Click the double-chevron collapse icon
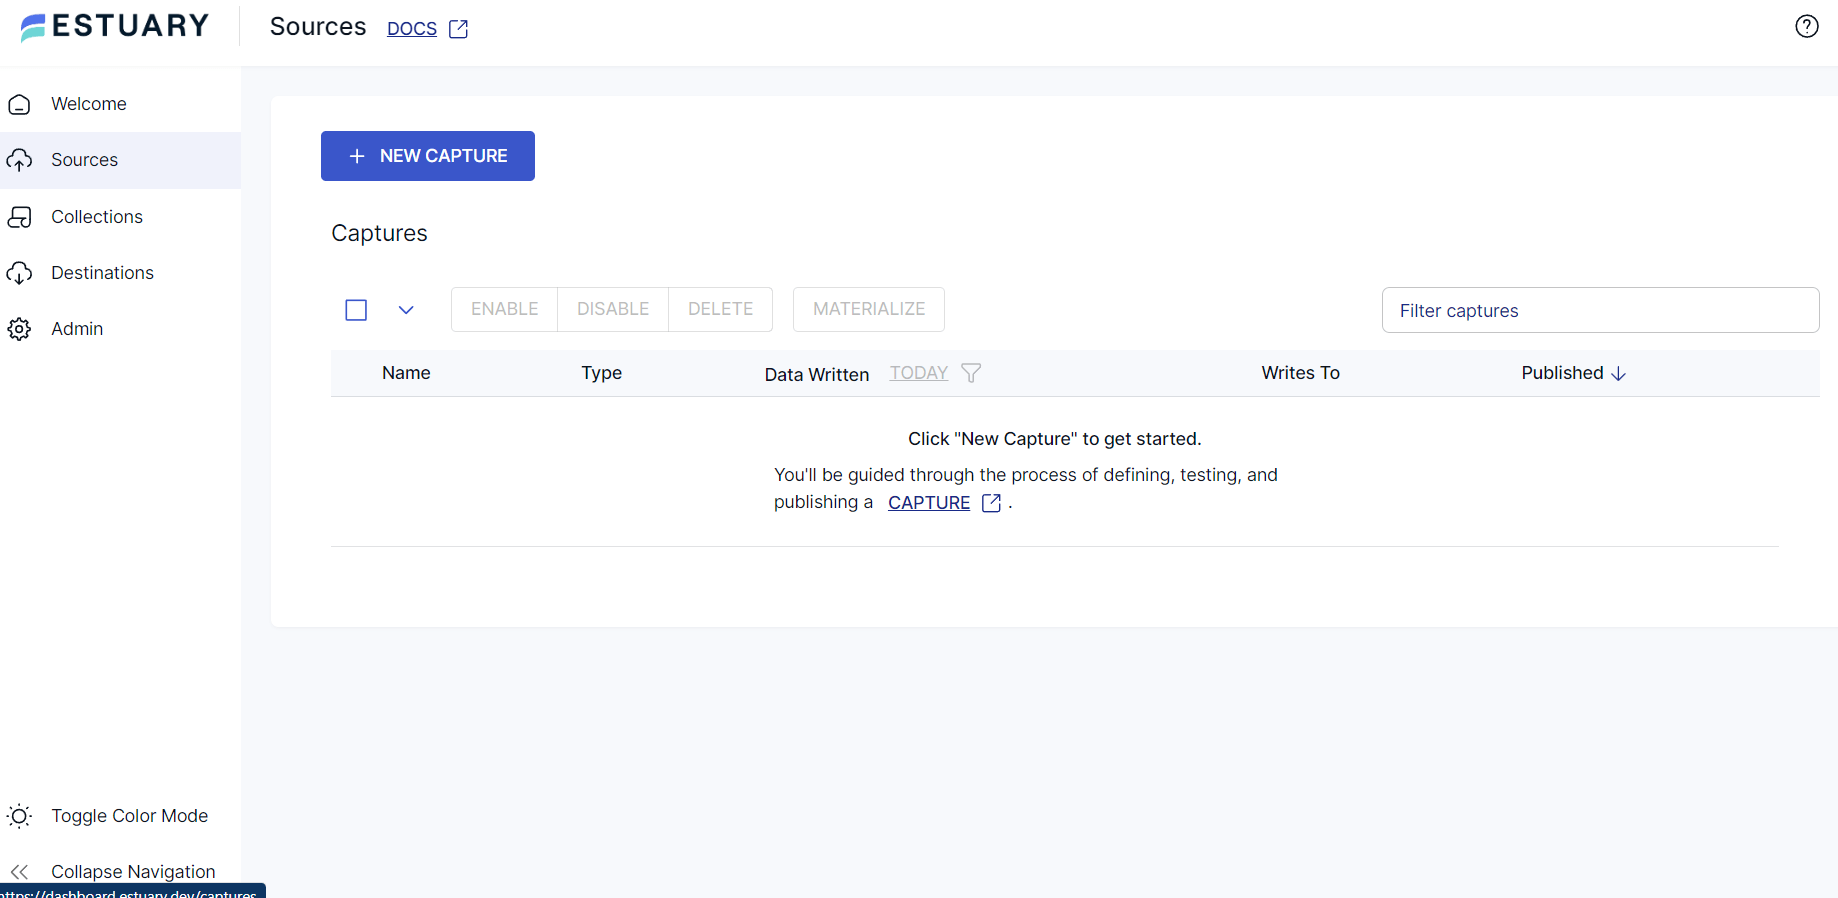 19,872
